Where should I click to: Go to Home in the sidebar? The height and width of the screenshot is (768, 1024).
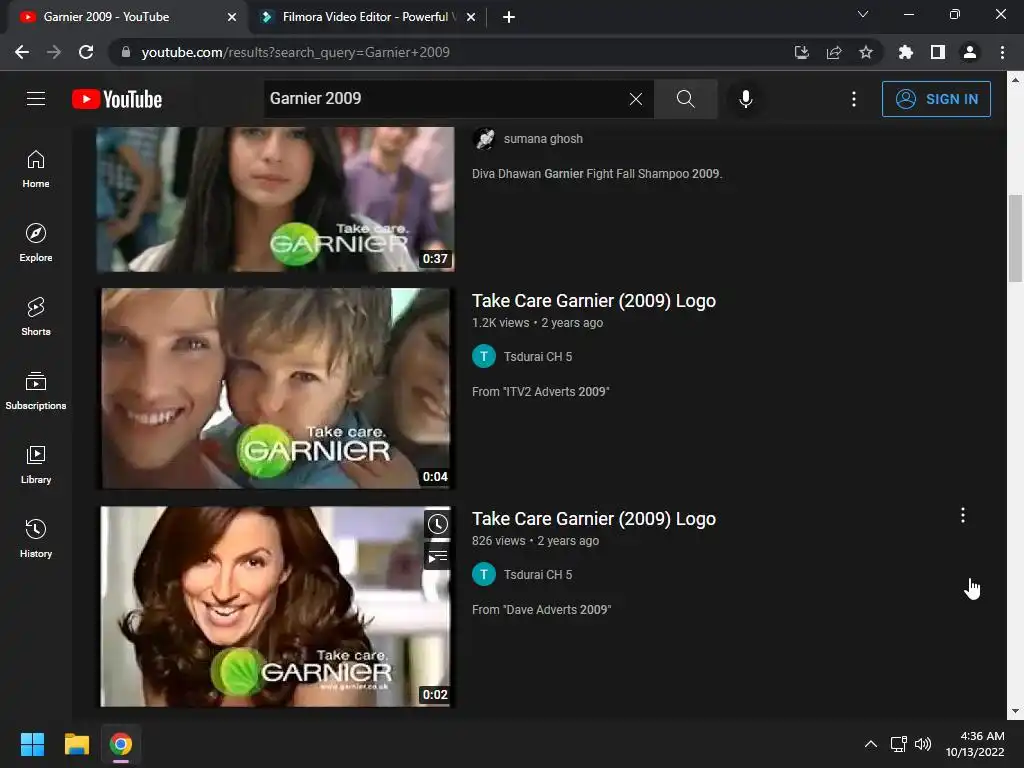36,169
